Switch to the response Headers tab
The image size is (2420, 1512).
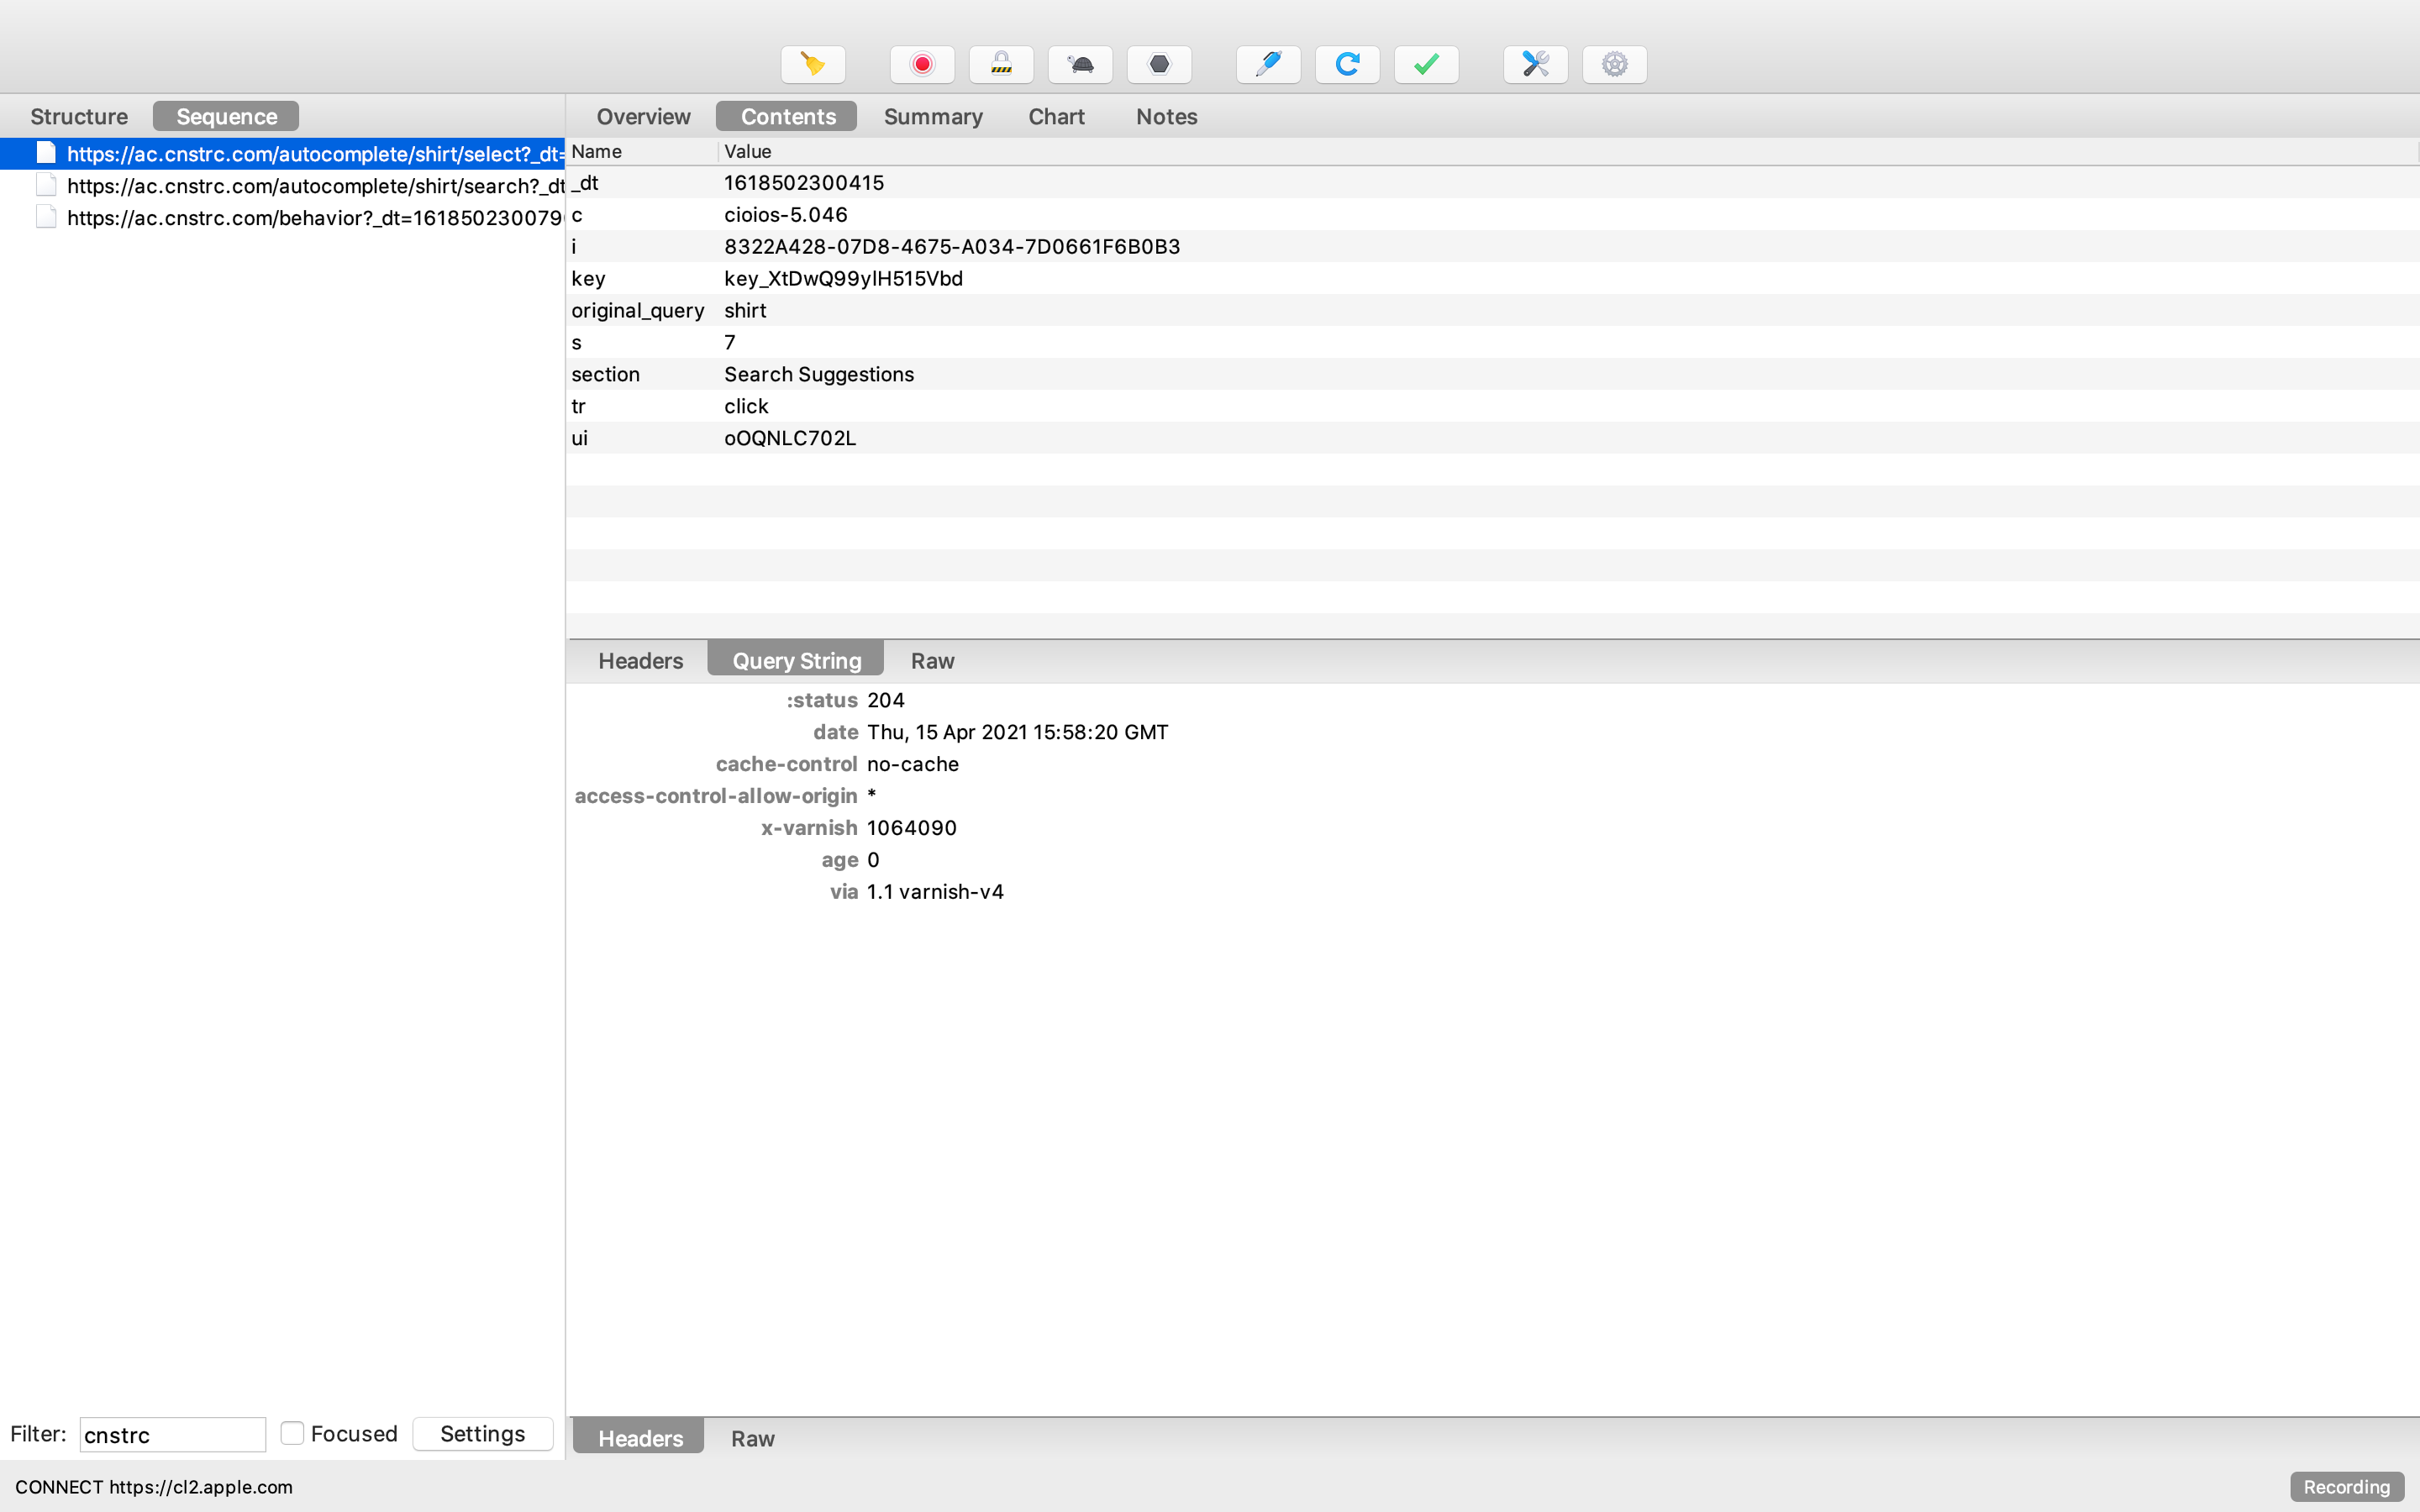[x=637, y=1436]
